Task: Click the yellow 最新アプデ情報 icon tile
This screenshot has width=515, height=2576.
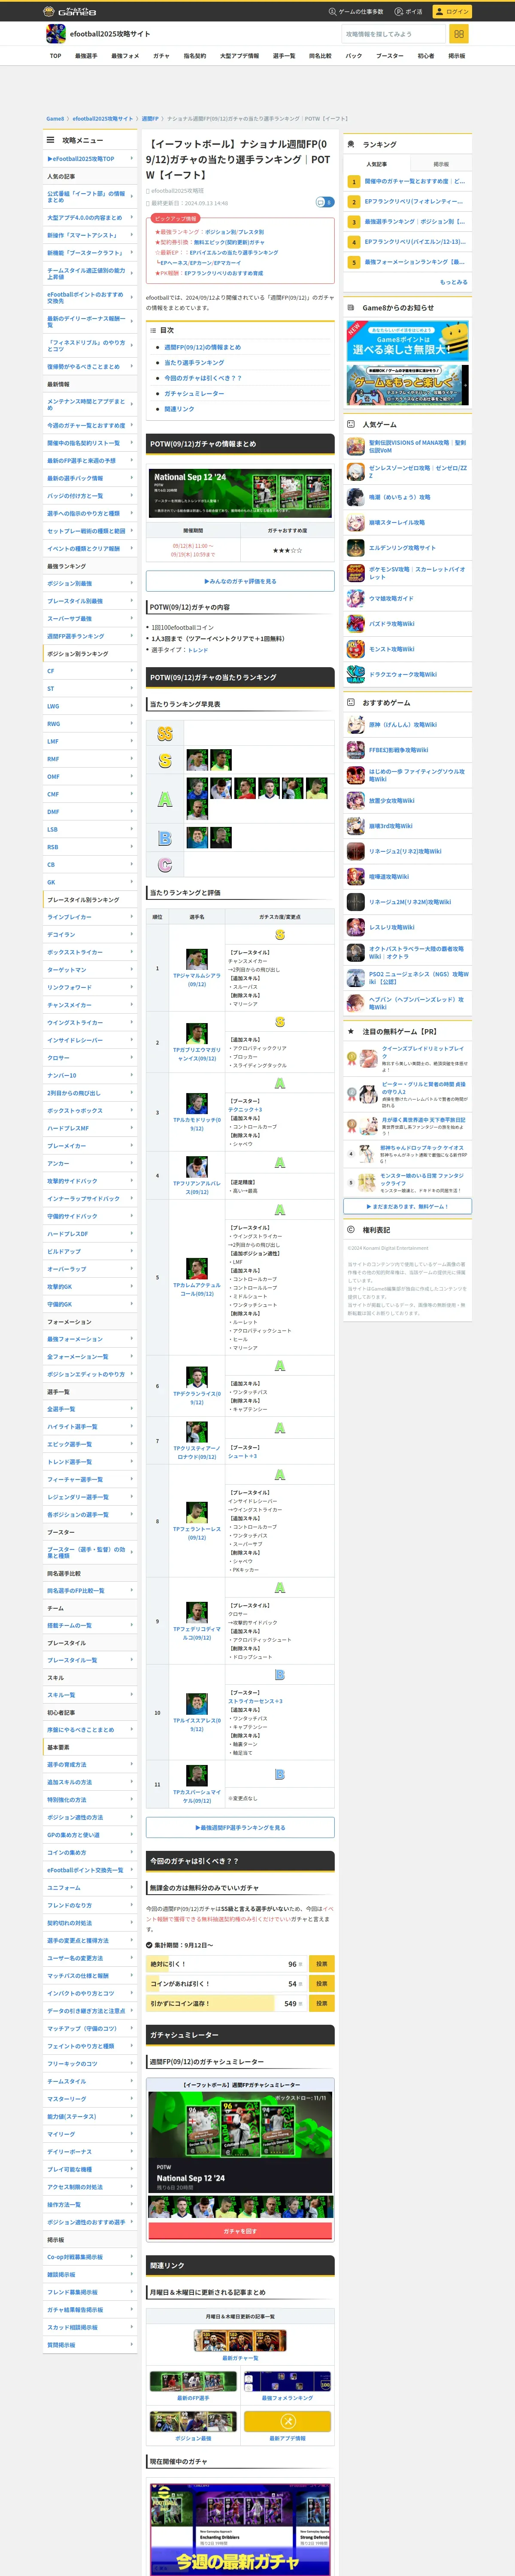Action: [287, 2421]
